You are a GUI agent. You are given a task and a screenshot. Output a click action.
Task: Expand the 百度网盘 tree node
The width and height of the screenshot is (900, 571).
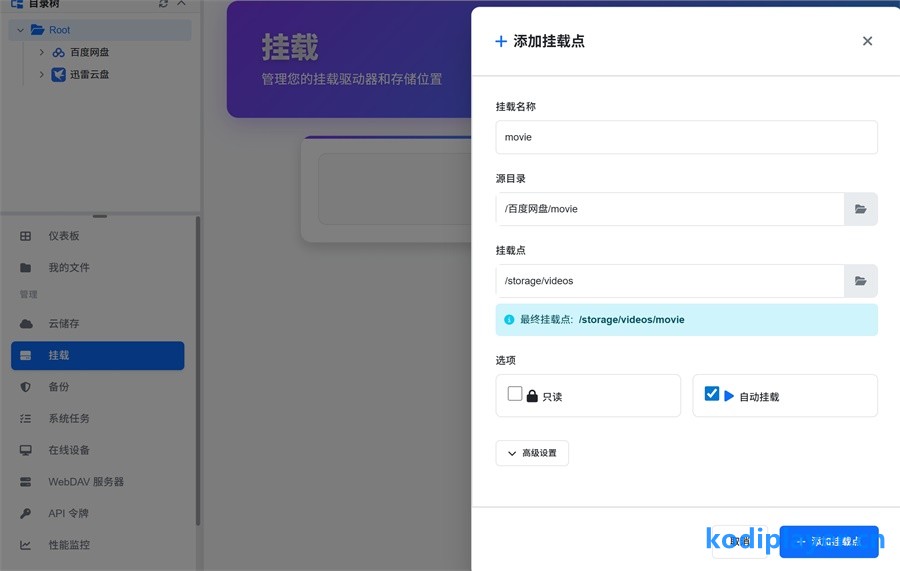[x=41, y=52]
